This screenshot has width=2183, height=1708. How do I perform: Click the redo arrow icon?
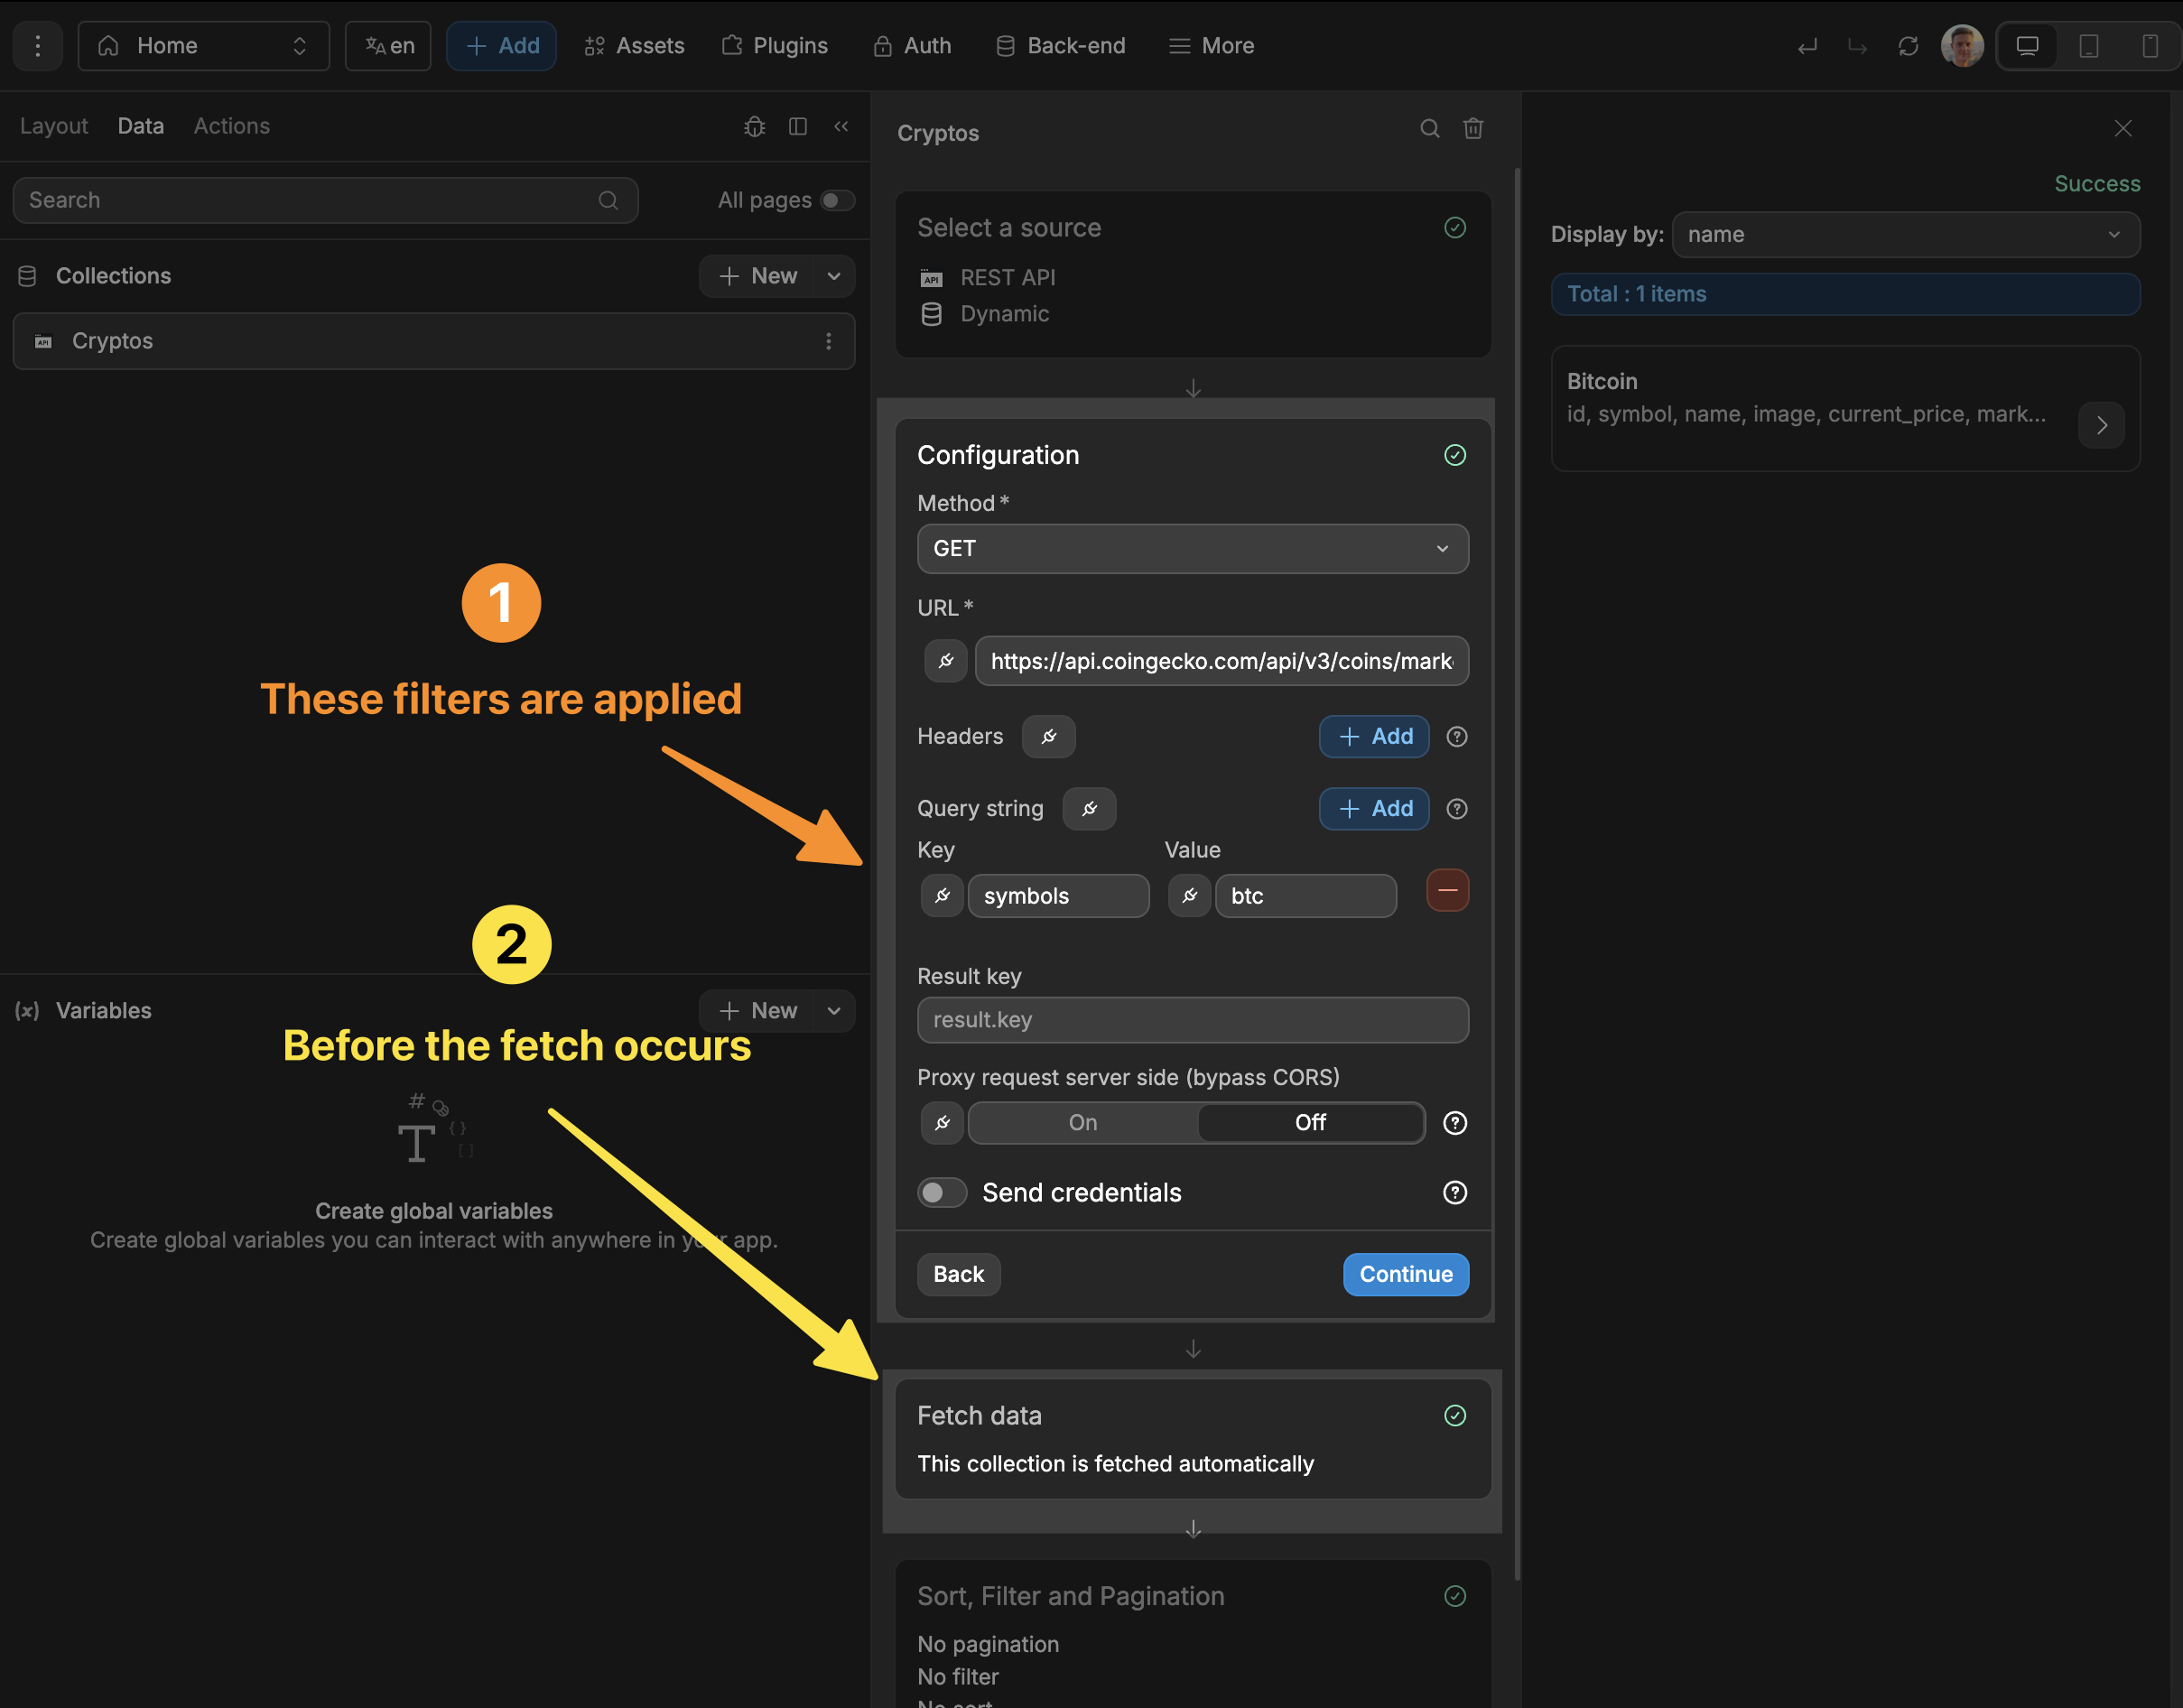click(x=1857, y=46)
